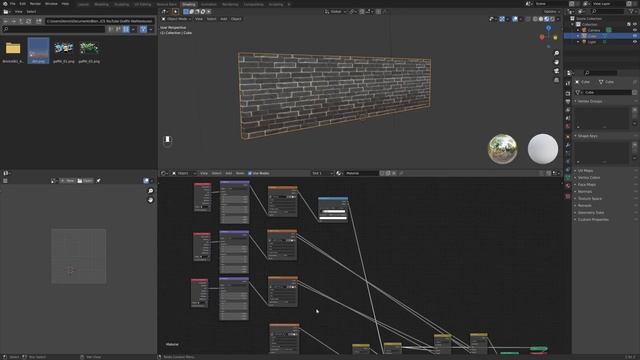This screenshot has width=640, height=360.
Task: Switch to wireframe viewport shading
Action: (535, 19)
